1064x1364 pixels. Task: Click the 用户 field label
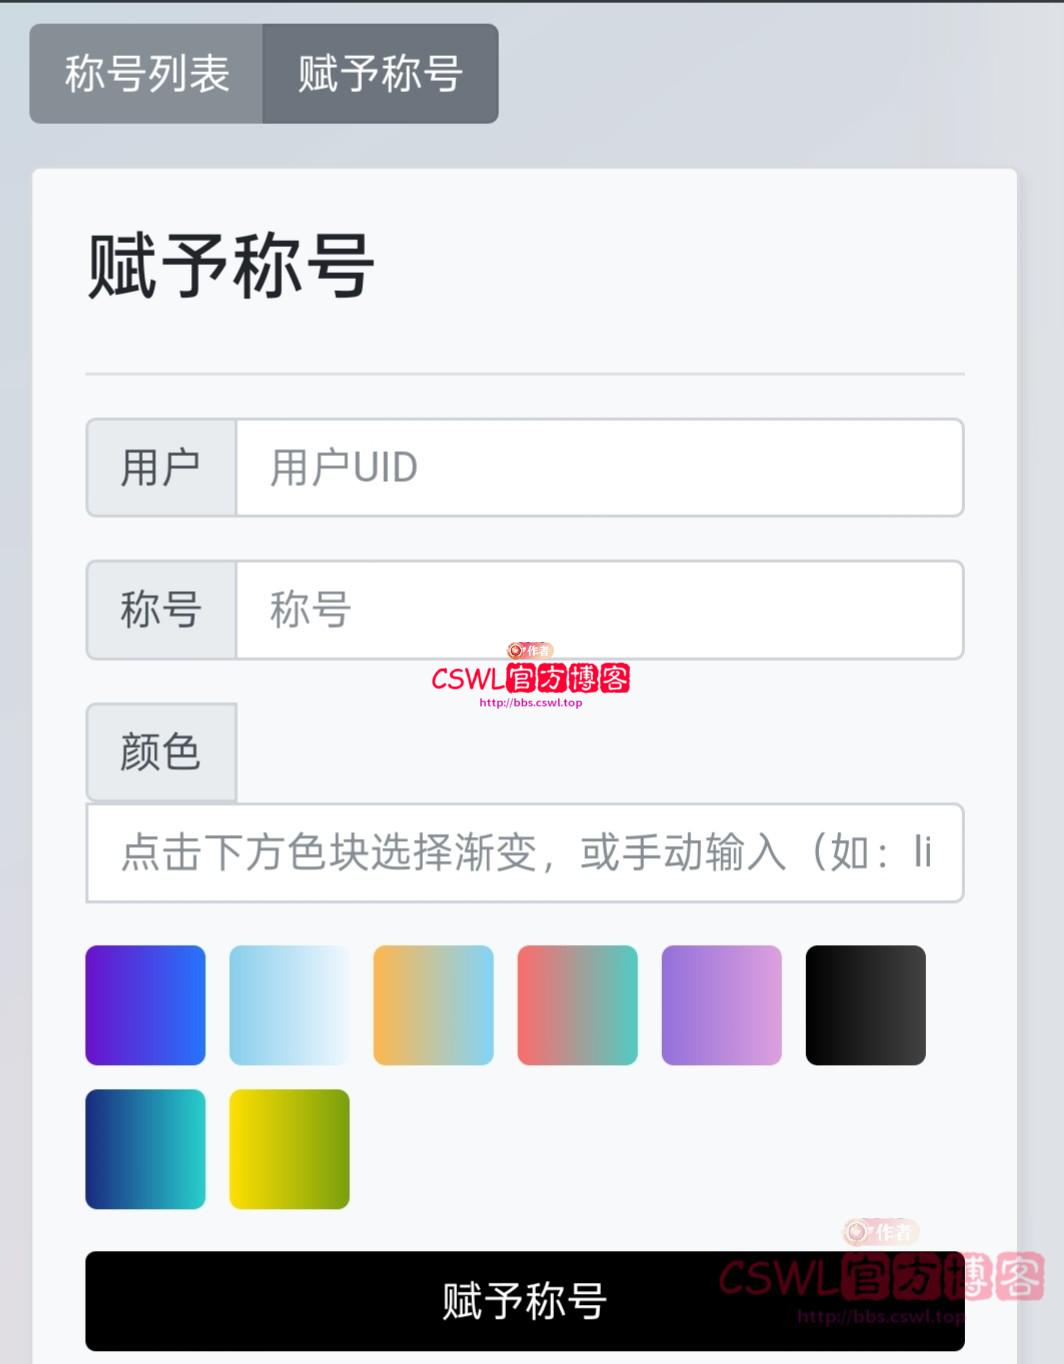point(161,468)
